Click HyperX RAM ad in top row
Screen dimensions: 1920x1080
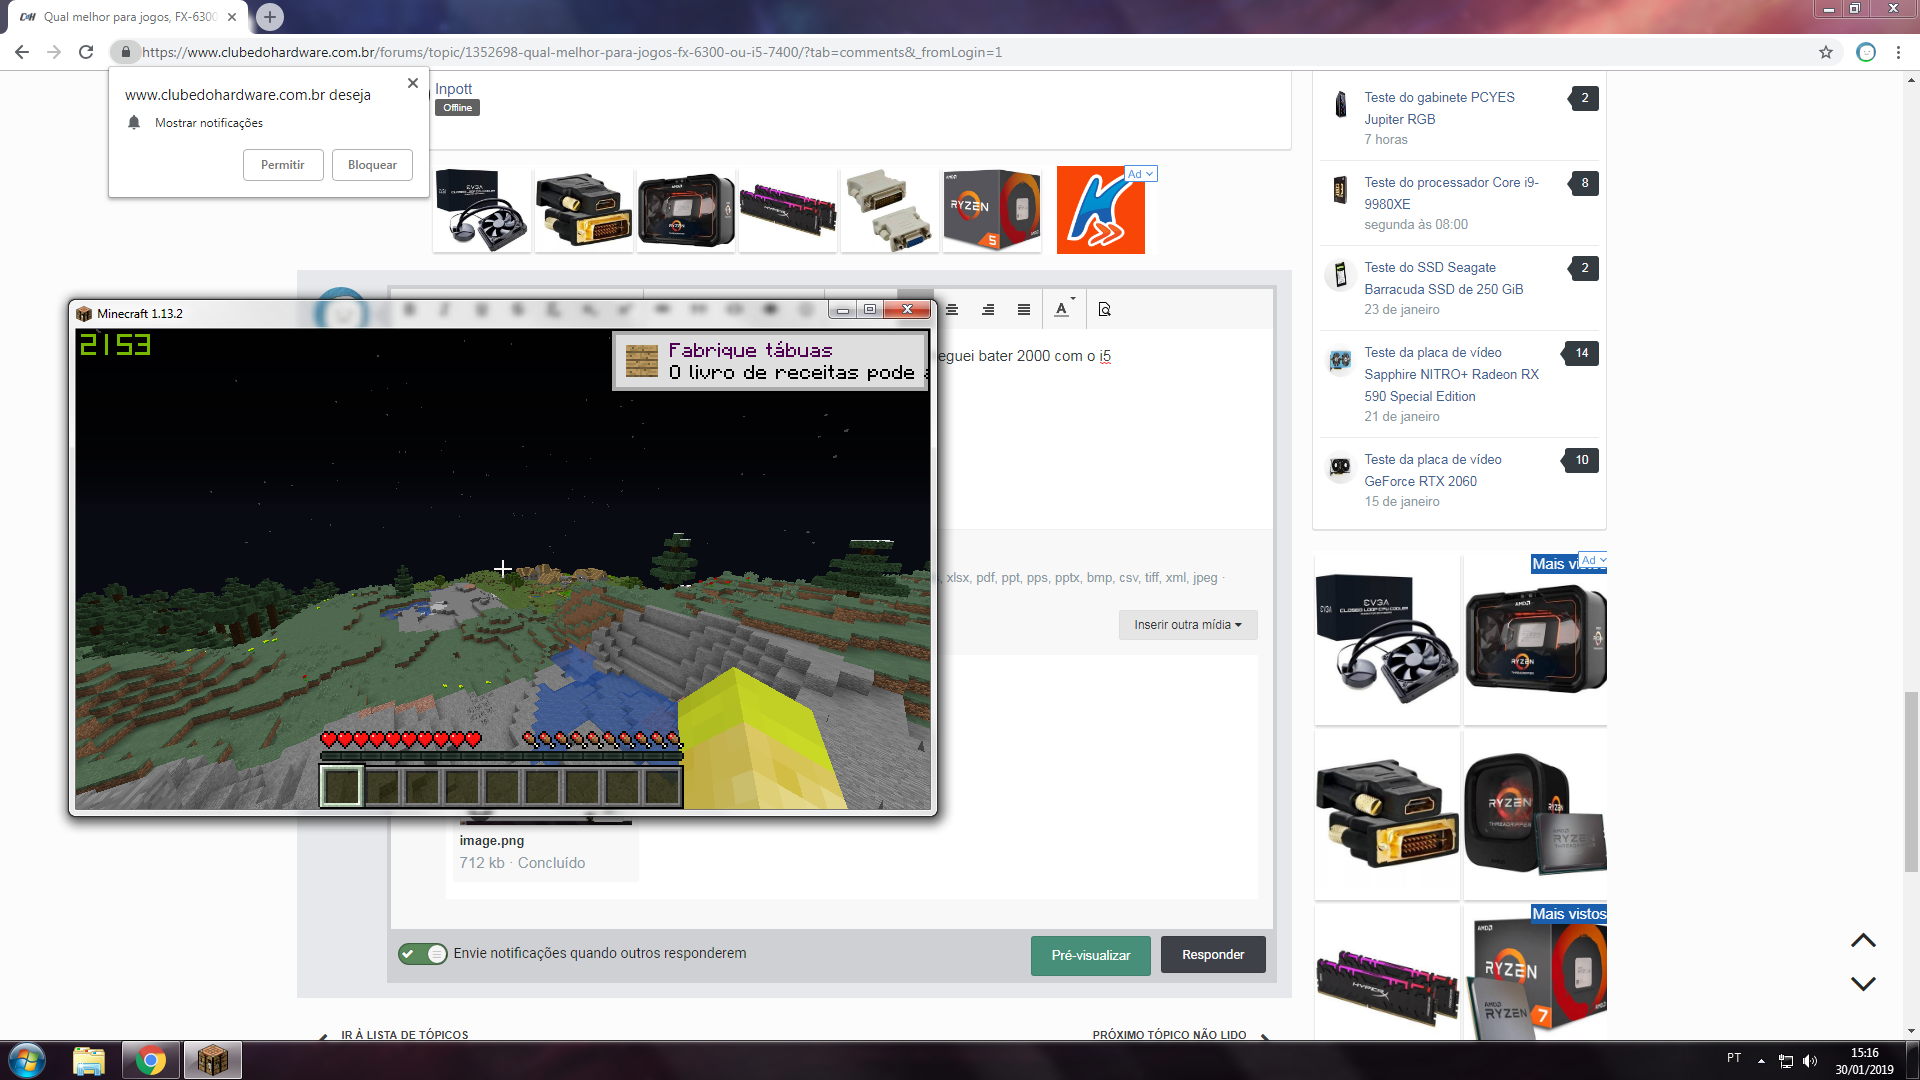click(x=788, y=209)
